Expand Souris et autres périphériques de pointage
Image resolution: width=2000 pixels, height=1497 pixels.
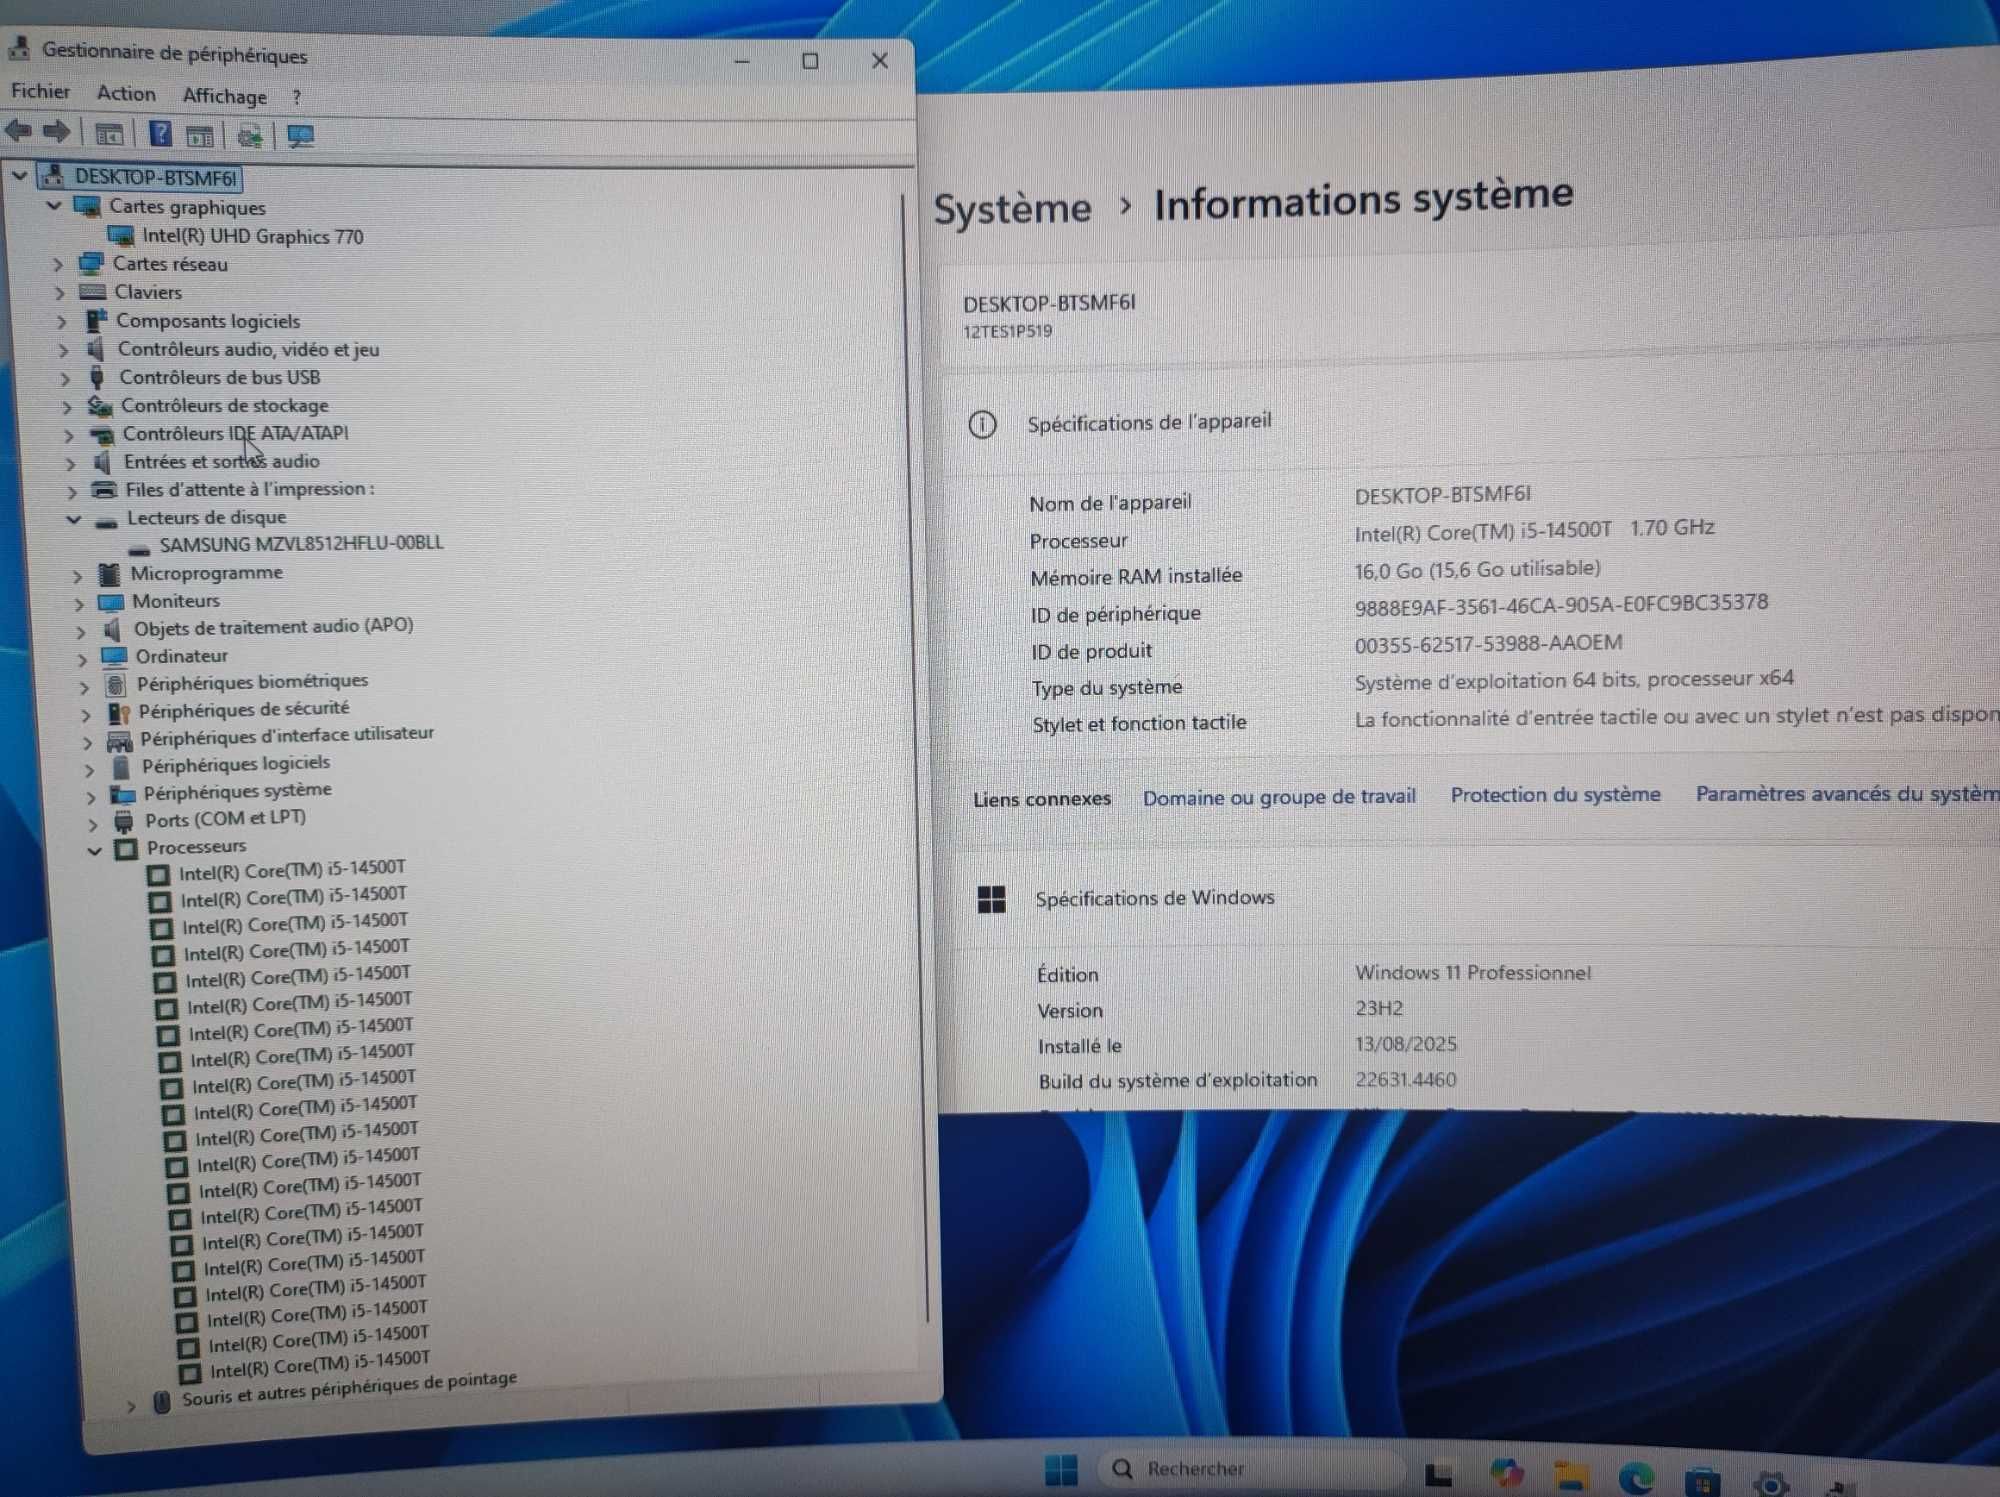point(131,1406)
